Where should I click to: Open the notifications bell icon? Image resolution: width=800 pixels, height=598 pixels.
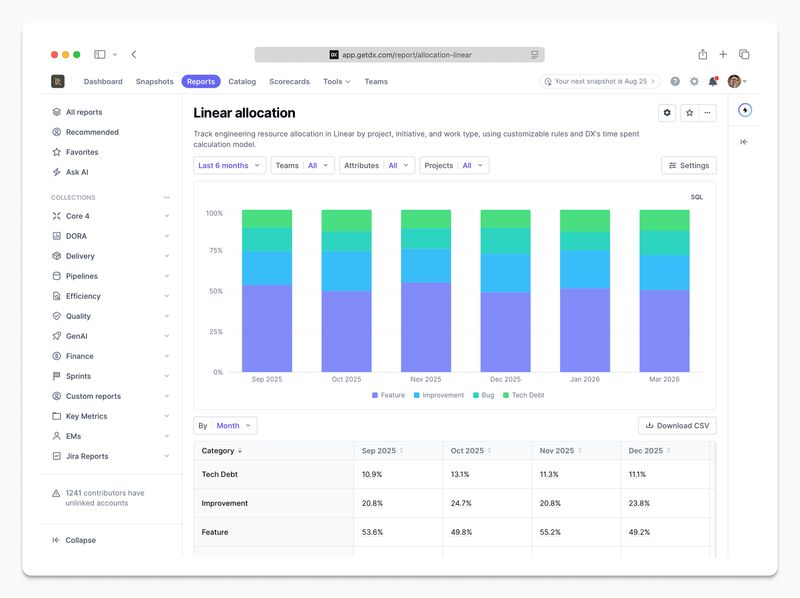coord(713,82)
